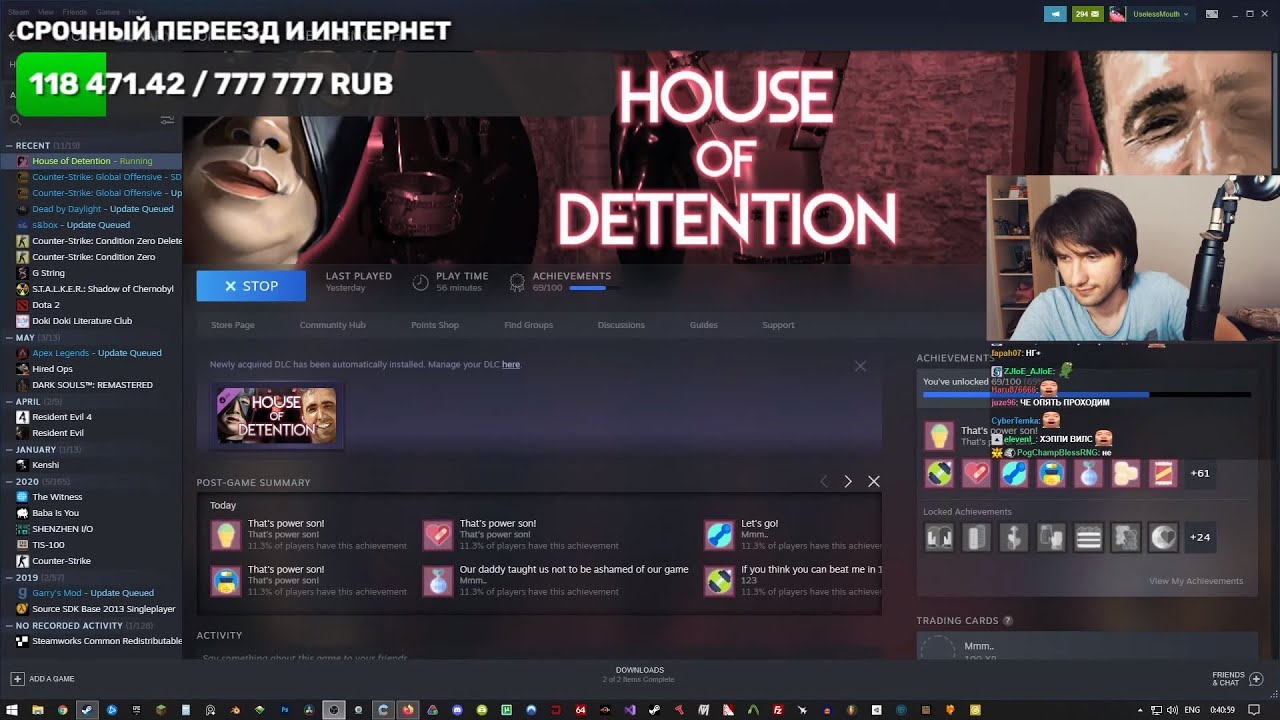
Task: Open the Trading Cards help question mark
Action: click(x=1008, y=621)
